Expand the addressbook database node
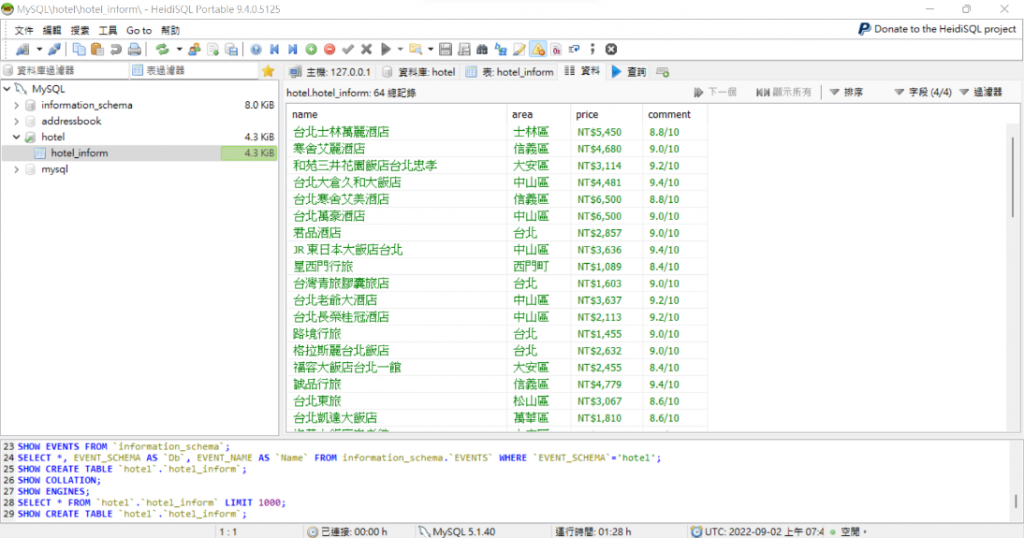The height and width of the screenshot is (538, 1024). 16,121
